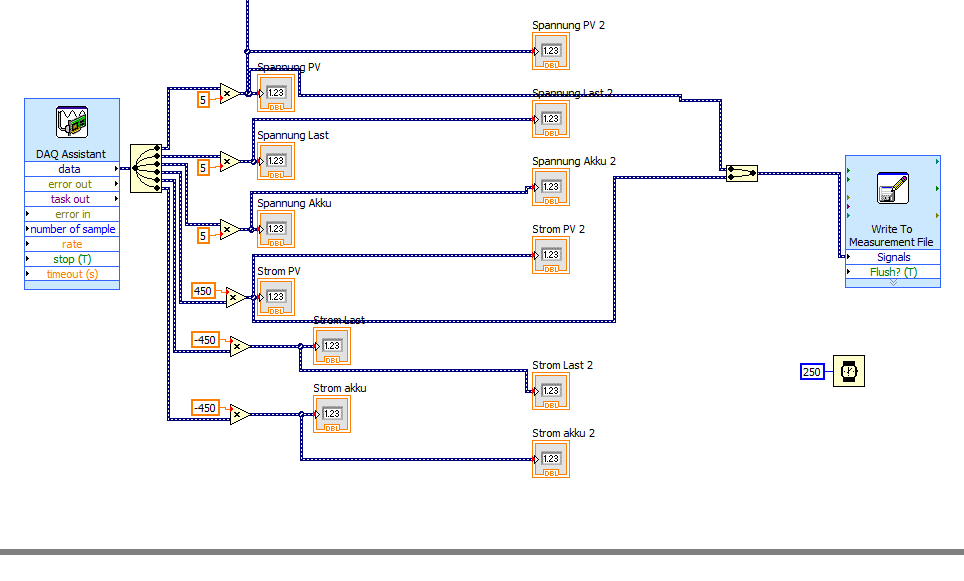Expand Write To Measurement File bottom chevron
Screen dimensions: 964x581
(893, 283)
